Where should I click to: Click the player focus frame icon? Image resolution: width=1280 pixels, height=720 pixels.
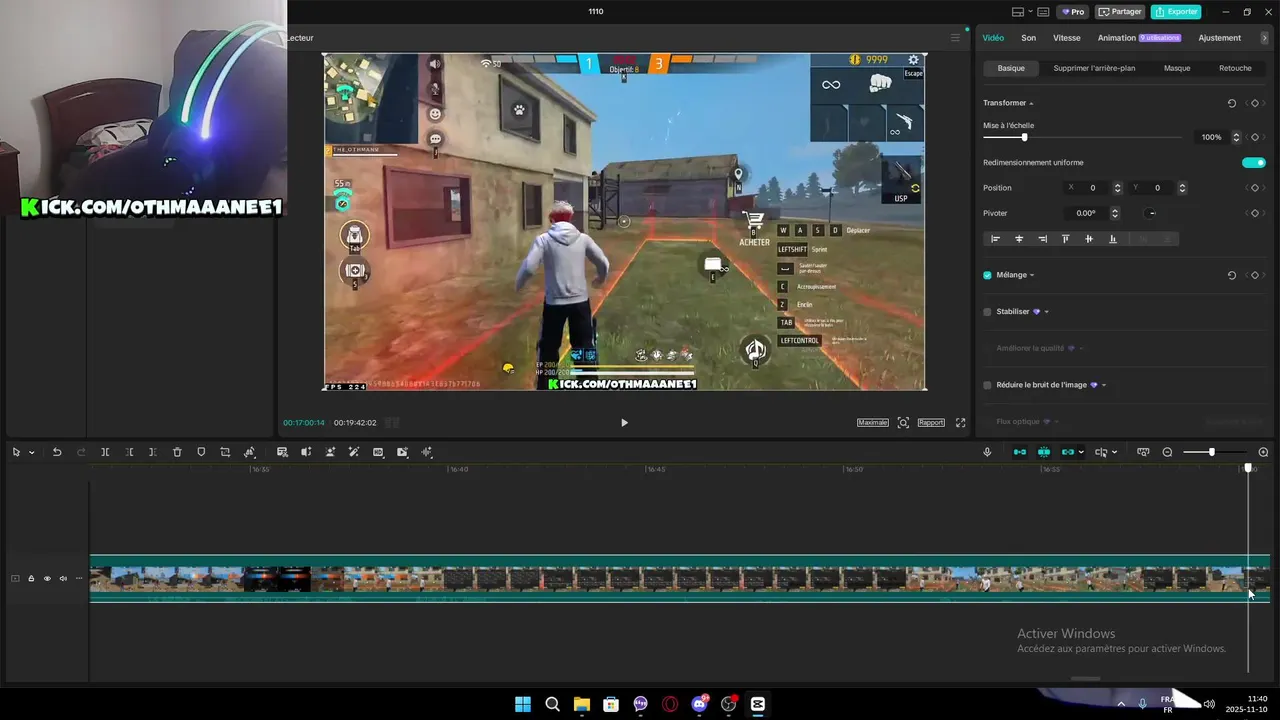903,423
